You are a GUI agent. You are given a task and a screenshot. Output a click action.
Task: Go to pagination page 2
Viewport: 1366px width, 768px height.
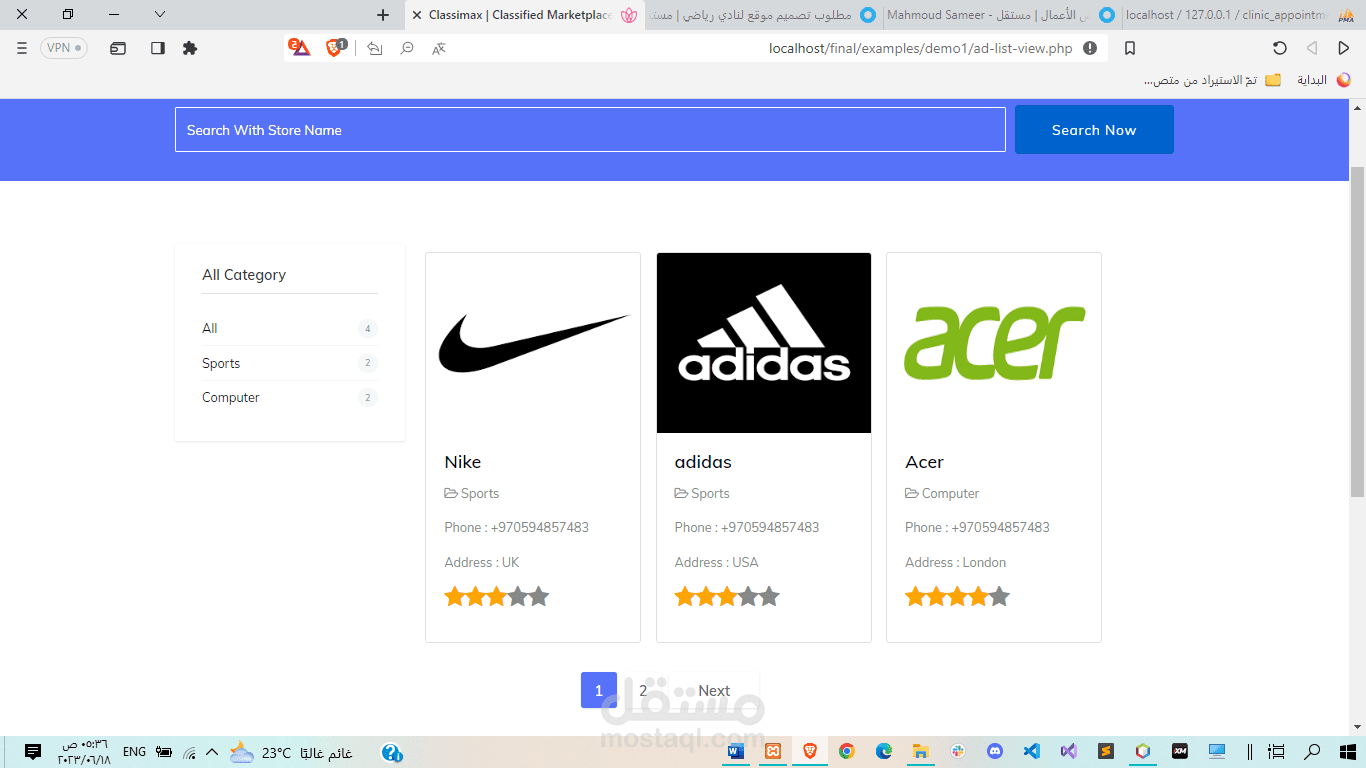[643, 690]
